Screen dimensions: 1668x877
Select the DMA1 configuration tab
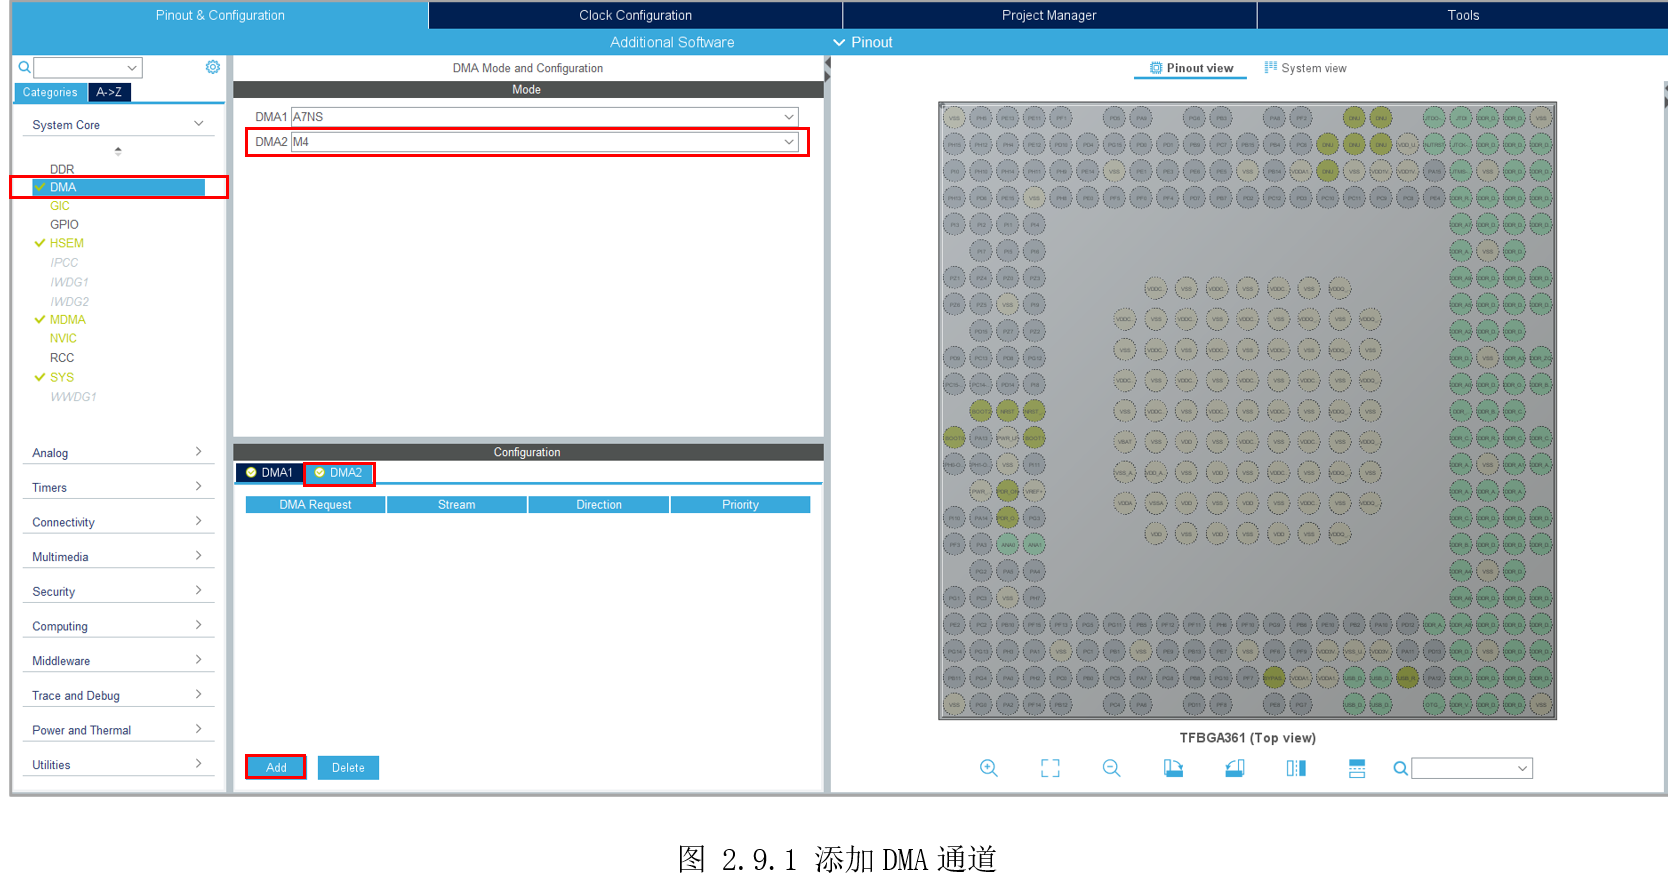269,473
